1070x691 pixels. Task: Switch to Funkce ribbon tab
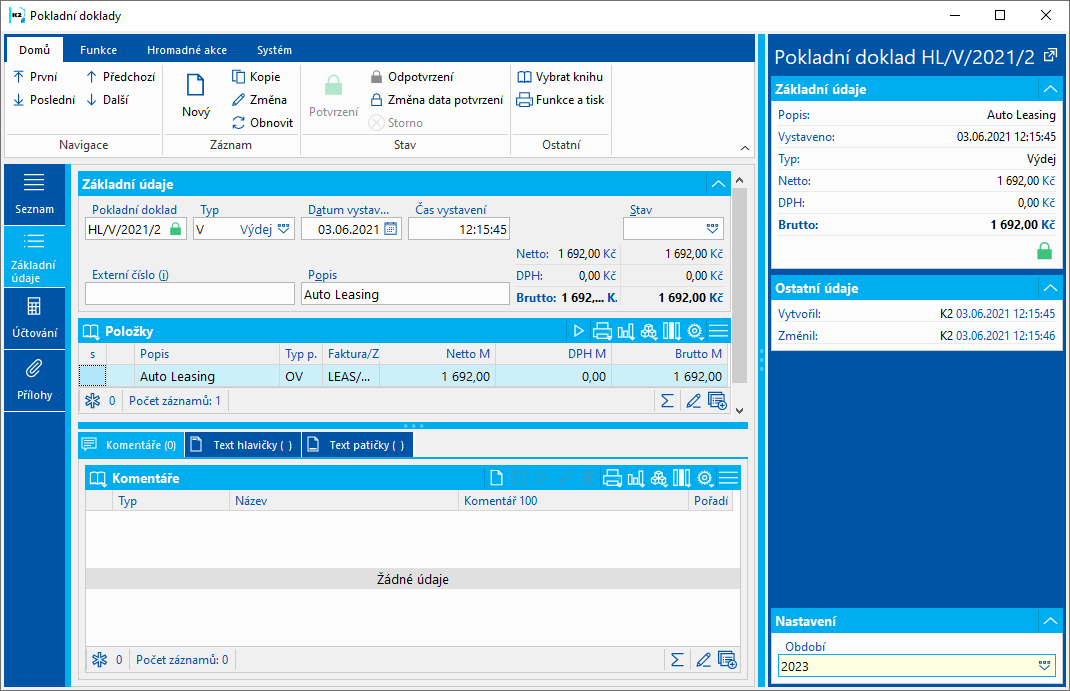click(x=98, y=50)
